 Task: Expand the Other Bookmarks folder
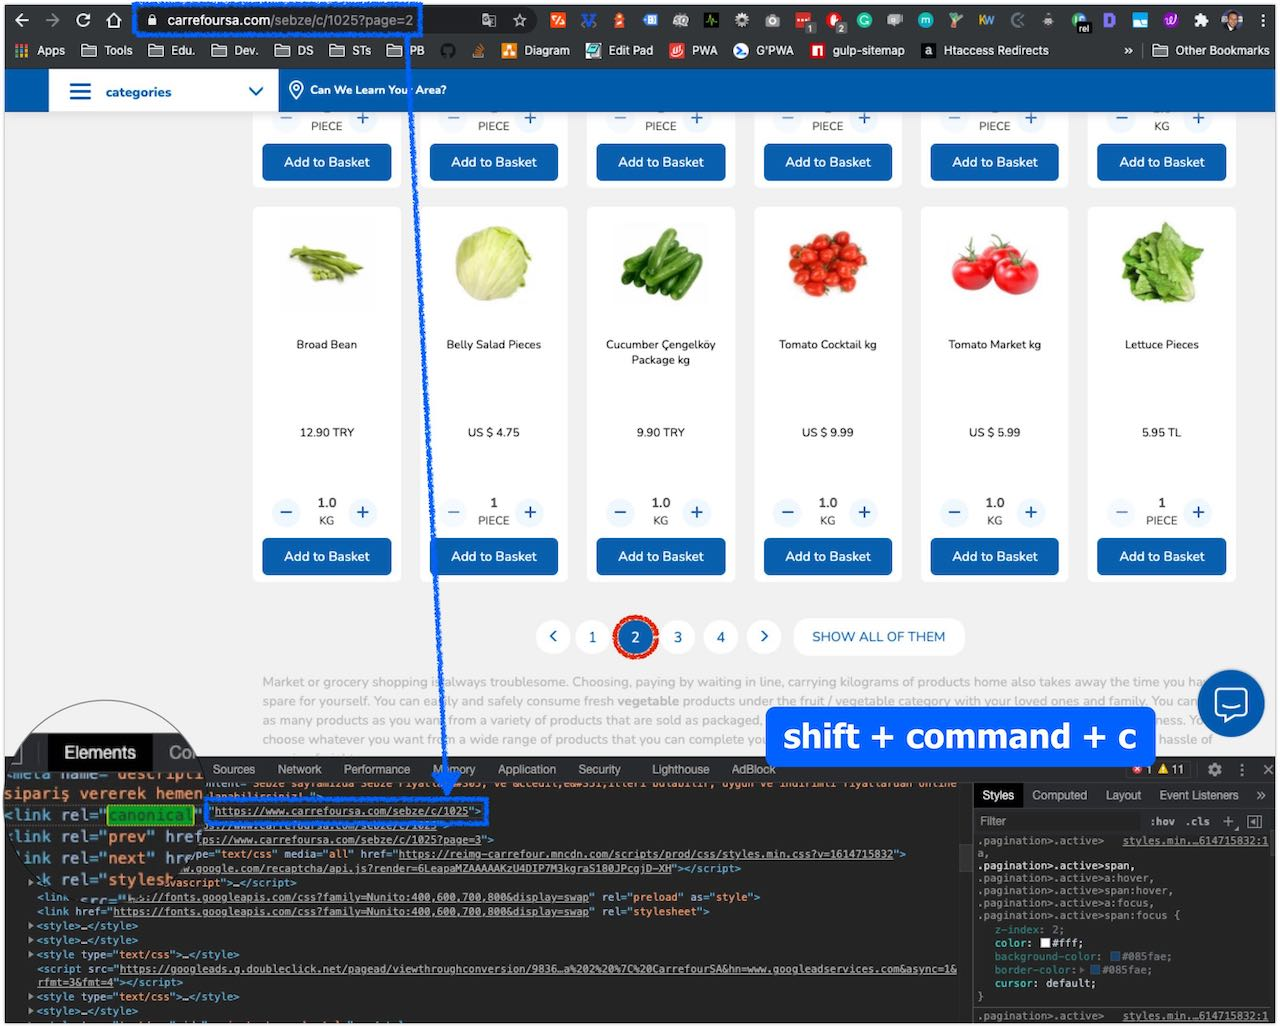(x=1211, y=50)
